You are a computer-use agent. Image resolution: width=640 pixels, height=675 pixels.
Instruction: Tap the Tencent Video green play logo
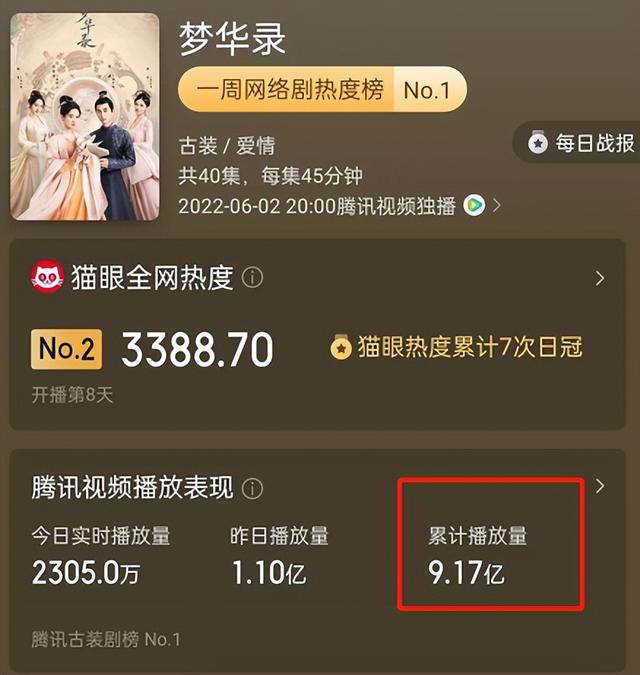pyautogui.click(x=474, y=205)
